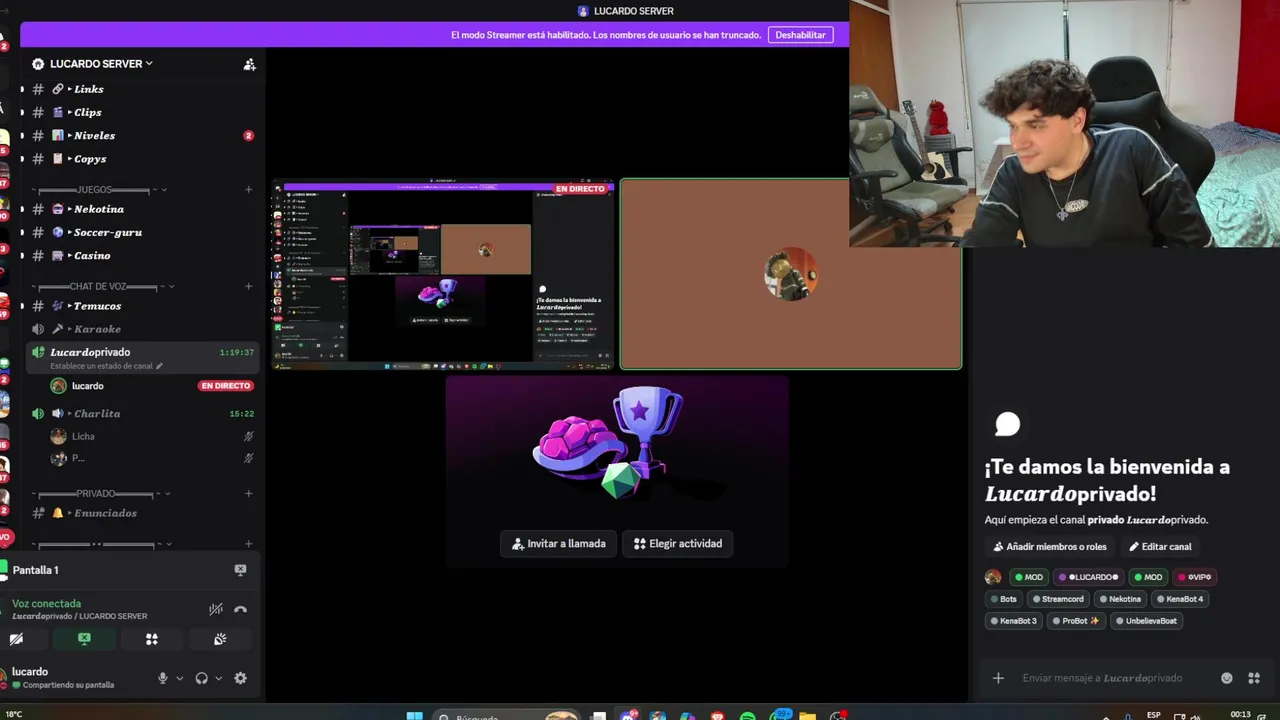Screen dimensions: 1280x720
Task: Open the Casino channel
Action: [143, 255]
